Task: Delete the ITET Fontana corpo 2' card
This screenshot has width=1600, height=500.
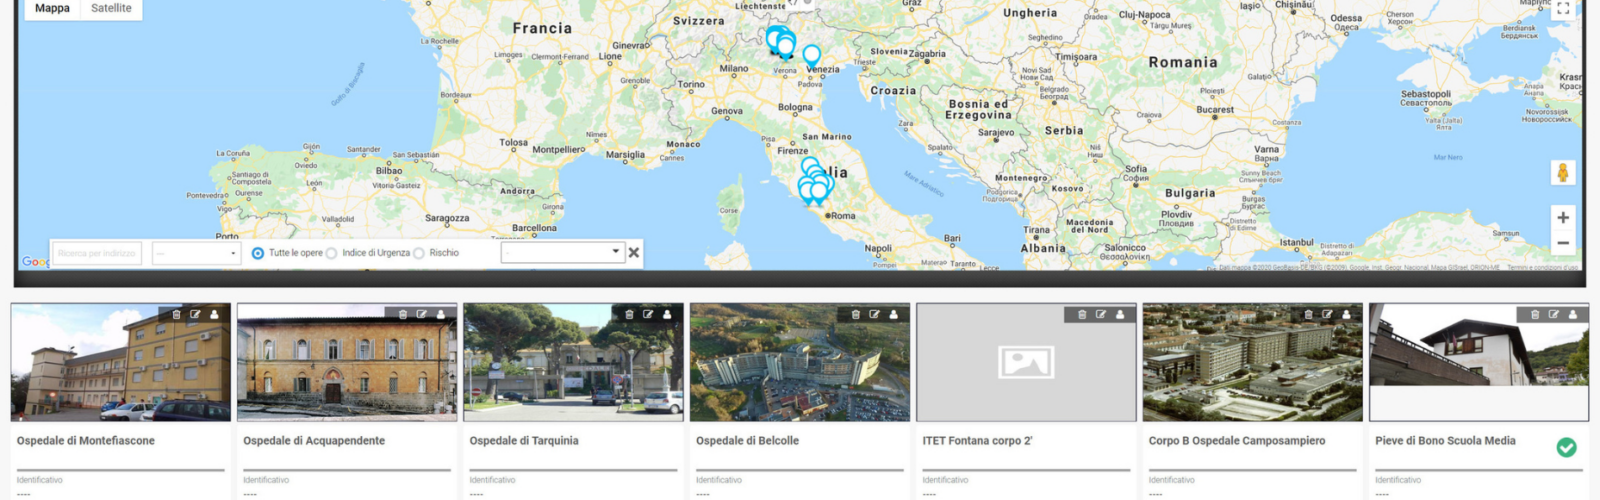Action: pos(1082,314)
